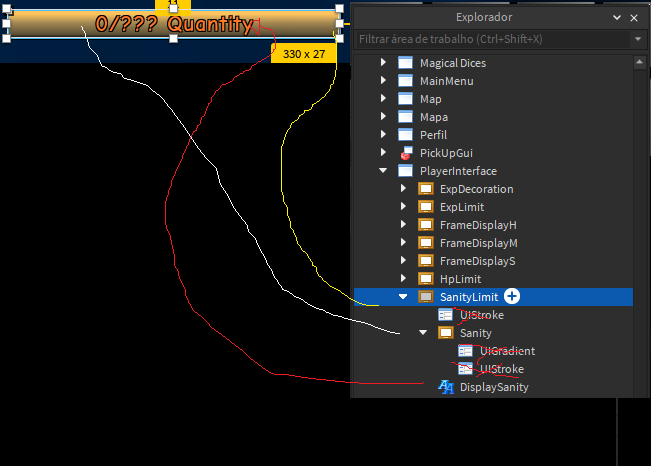The width and height of the screenshot is (651, 466).
Task: Click the SanityLimit frame icon
Action: (426, 297)
